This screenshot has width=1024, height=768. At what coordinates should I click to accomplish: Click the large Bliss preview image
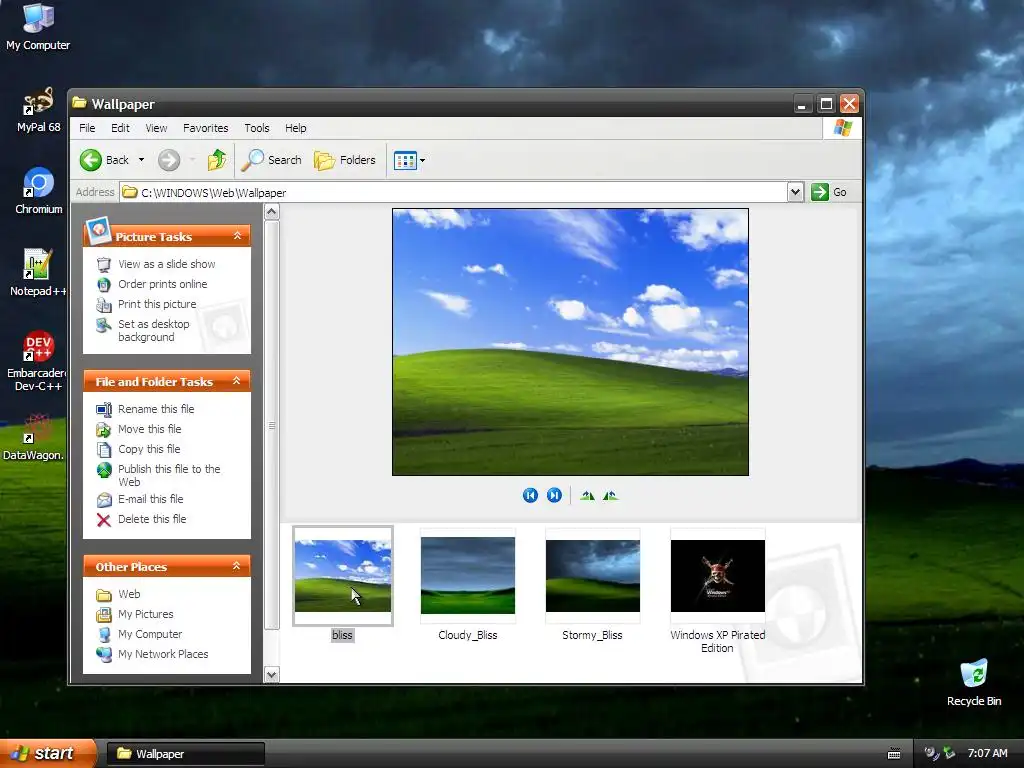tap(570, 342)
